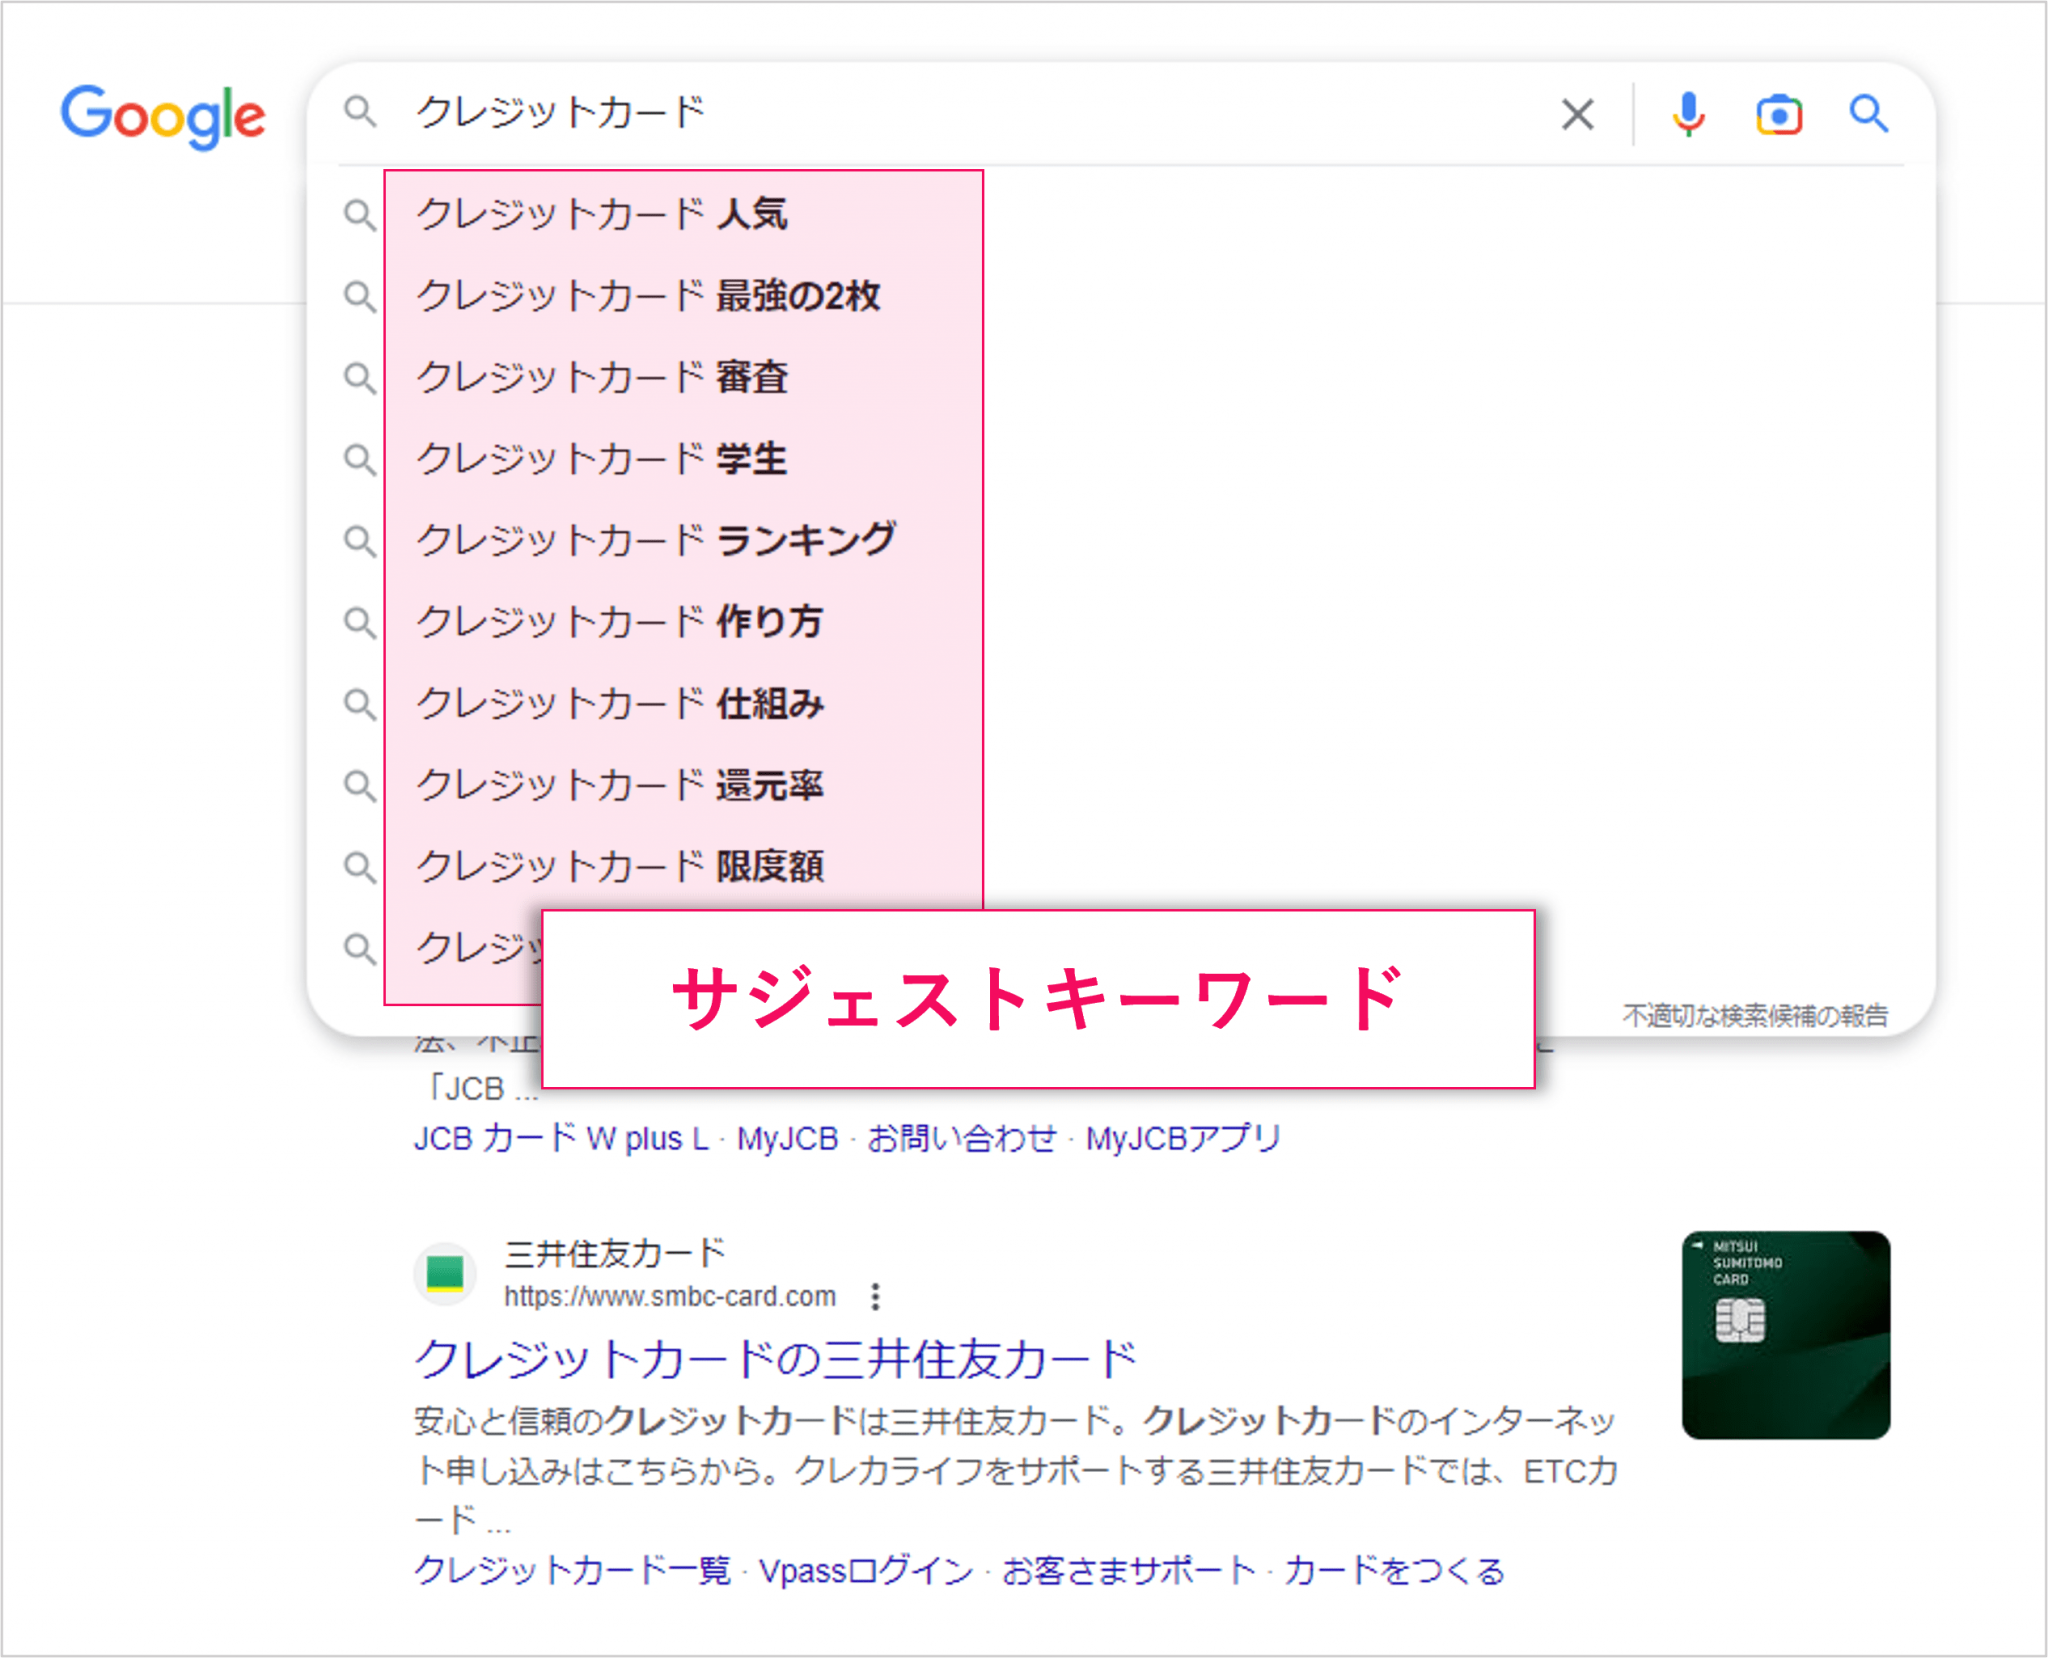The height and width of the screenshot is (1658, 2048).
Task: Click the Google logo
Action: coord(163,115)
